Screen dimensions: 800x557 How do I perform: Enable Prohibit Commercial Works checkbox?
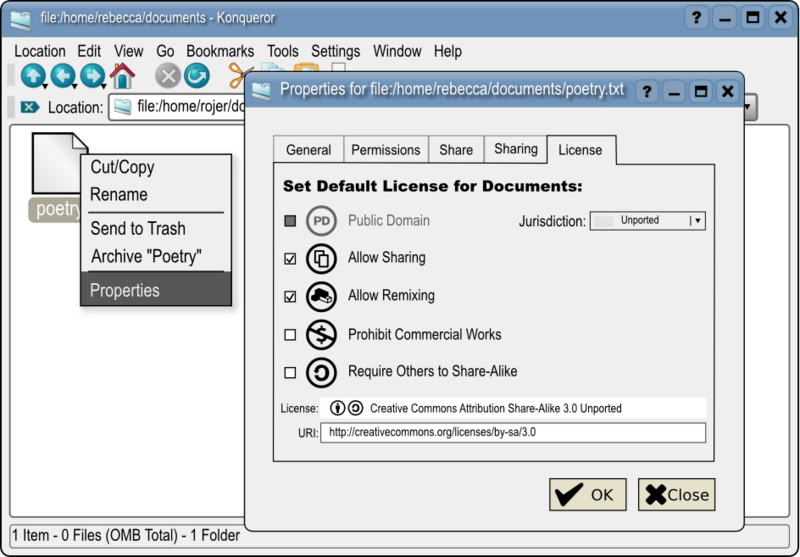coord(290,335)
